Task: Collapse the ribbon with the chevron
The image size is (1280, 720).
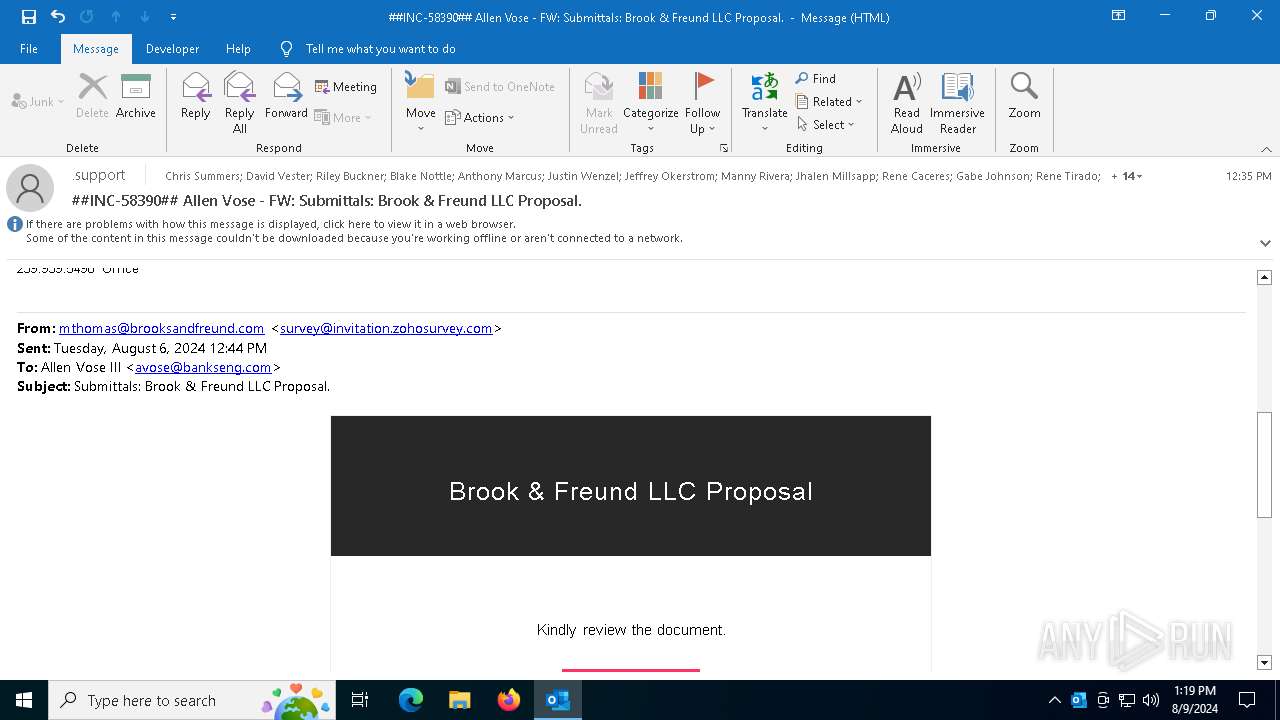Action: pos(1266,149)
